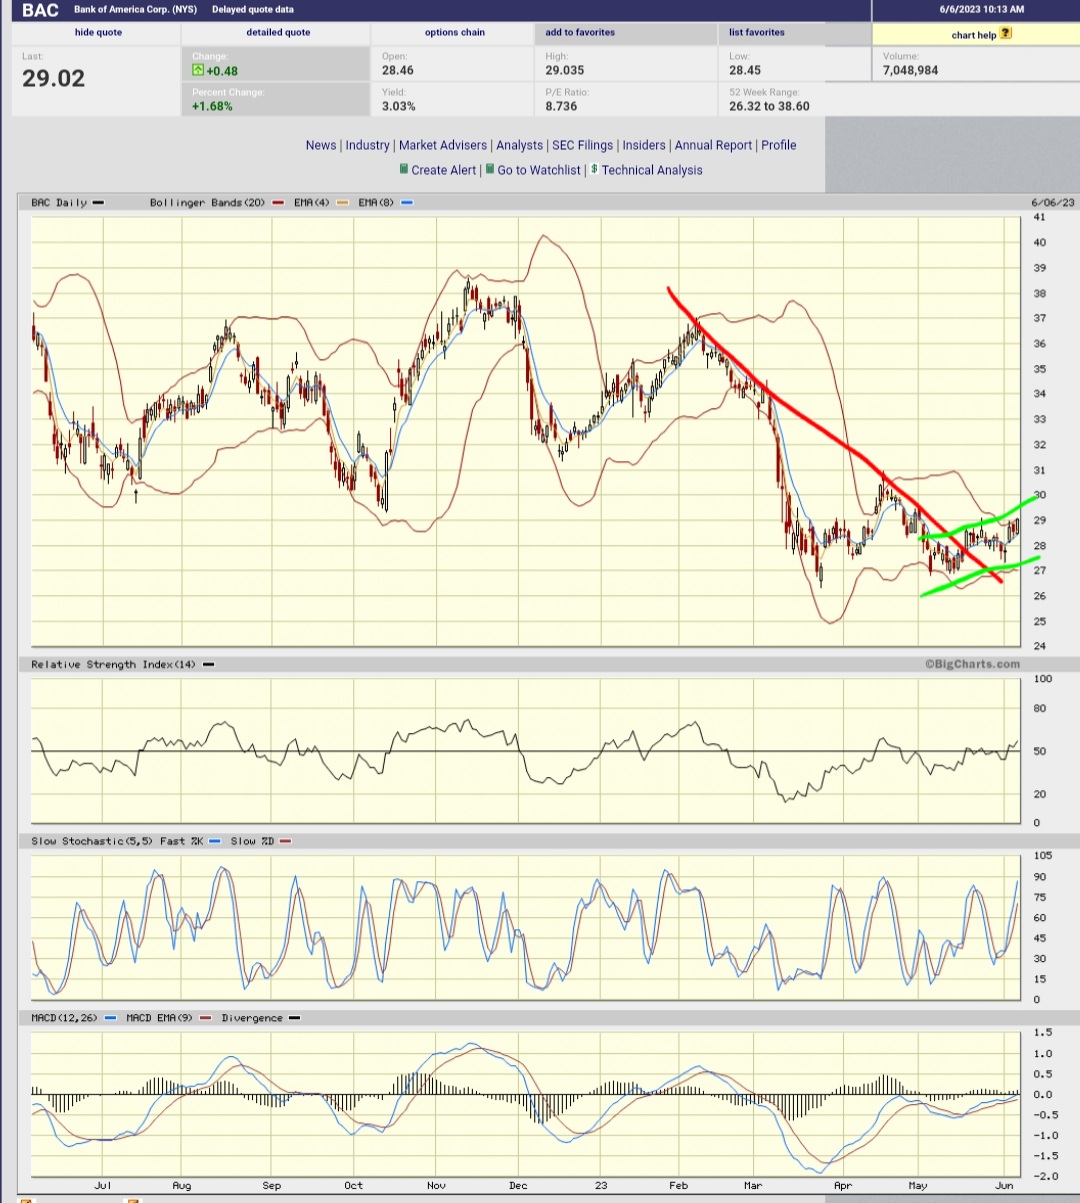
Task: Click the MACD chart panel
Action: click(526, 1104)
